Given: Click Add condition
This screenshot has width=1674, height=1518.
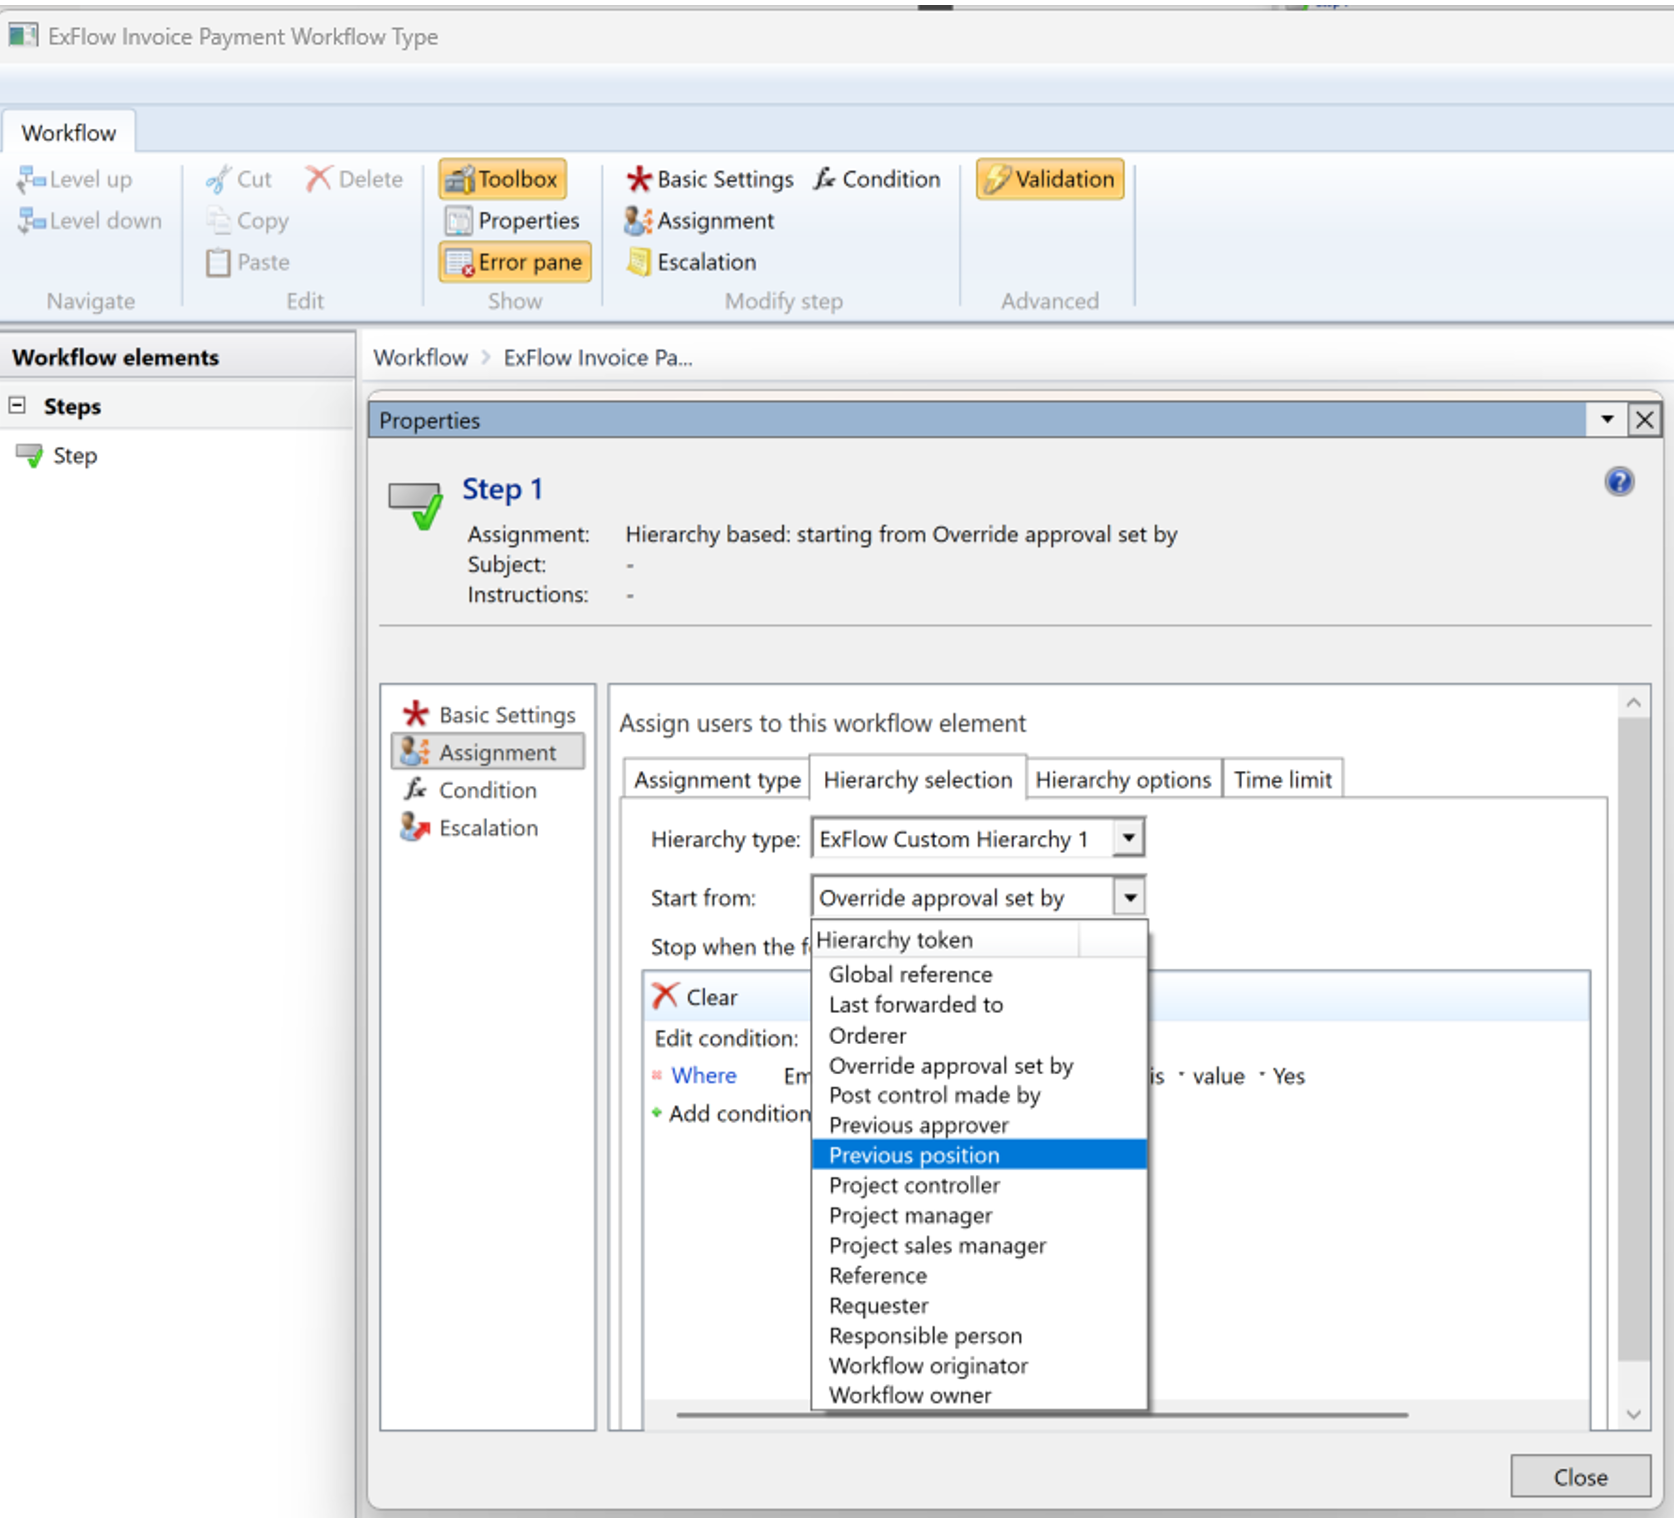Looking at the screenshot, I should (732, 1113).
